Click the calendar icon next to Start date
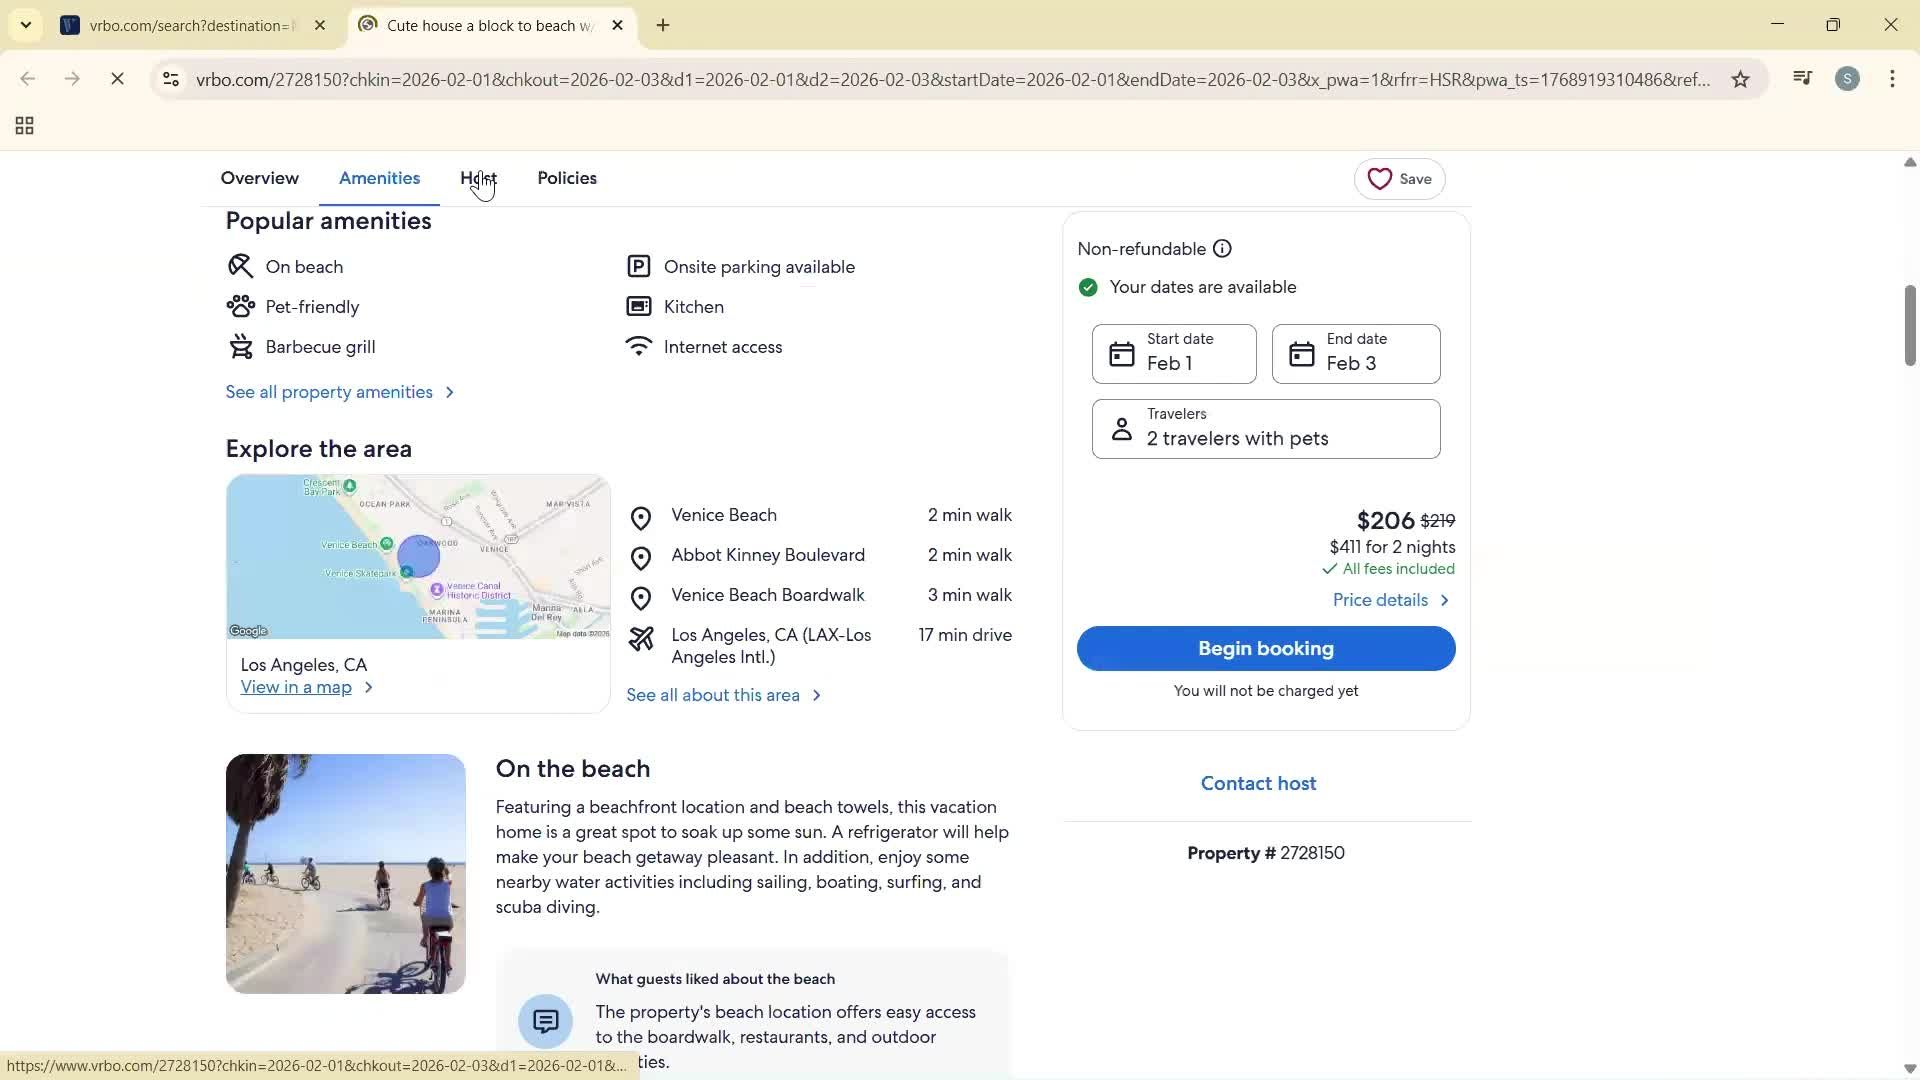 point(1122,353)
